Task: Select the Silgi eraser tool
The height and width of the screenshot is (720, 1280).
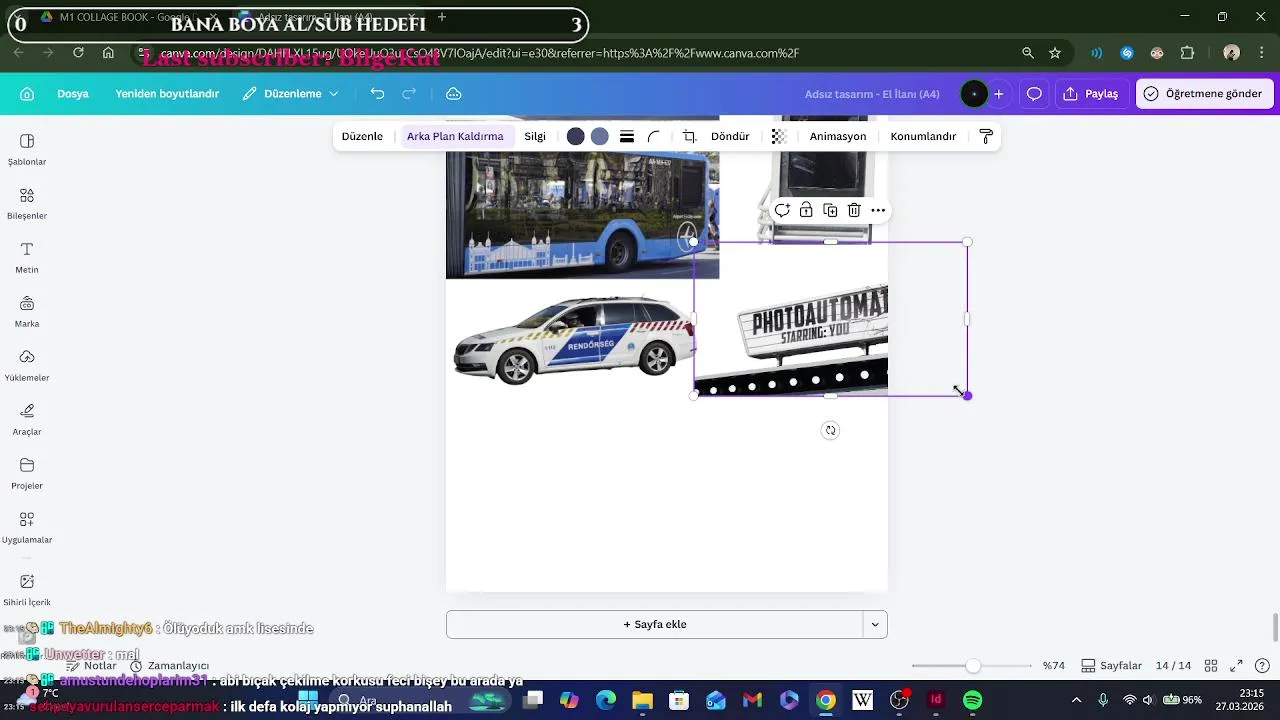Action: [535, 137]
